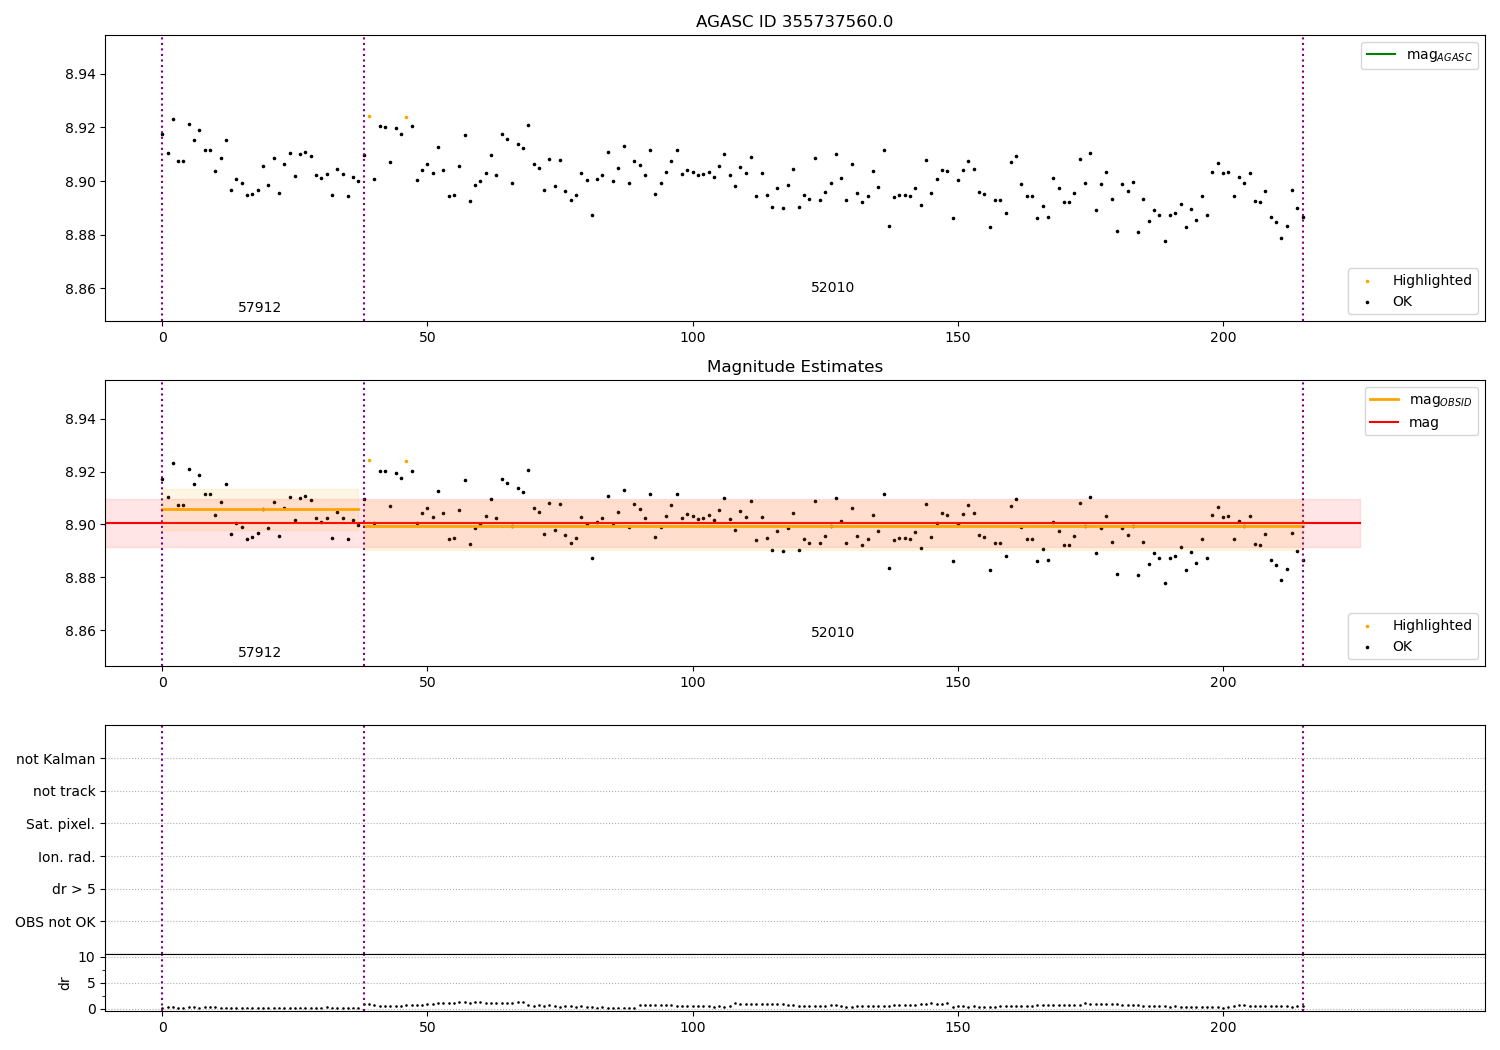Click the 5 tick on the dr axis
This screenshot has height=1050, width=1500.
tap(91, 983)
